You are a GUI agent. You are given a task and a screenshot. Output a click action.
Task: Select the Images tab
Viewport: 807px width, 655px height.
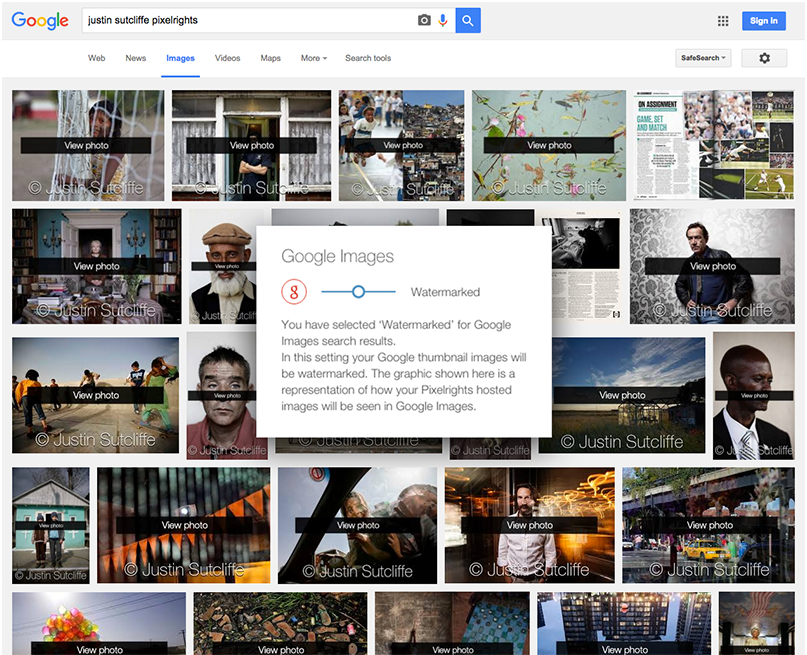(x=180, y=58)
